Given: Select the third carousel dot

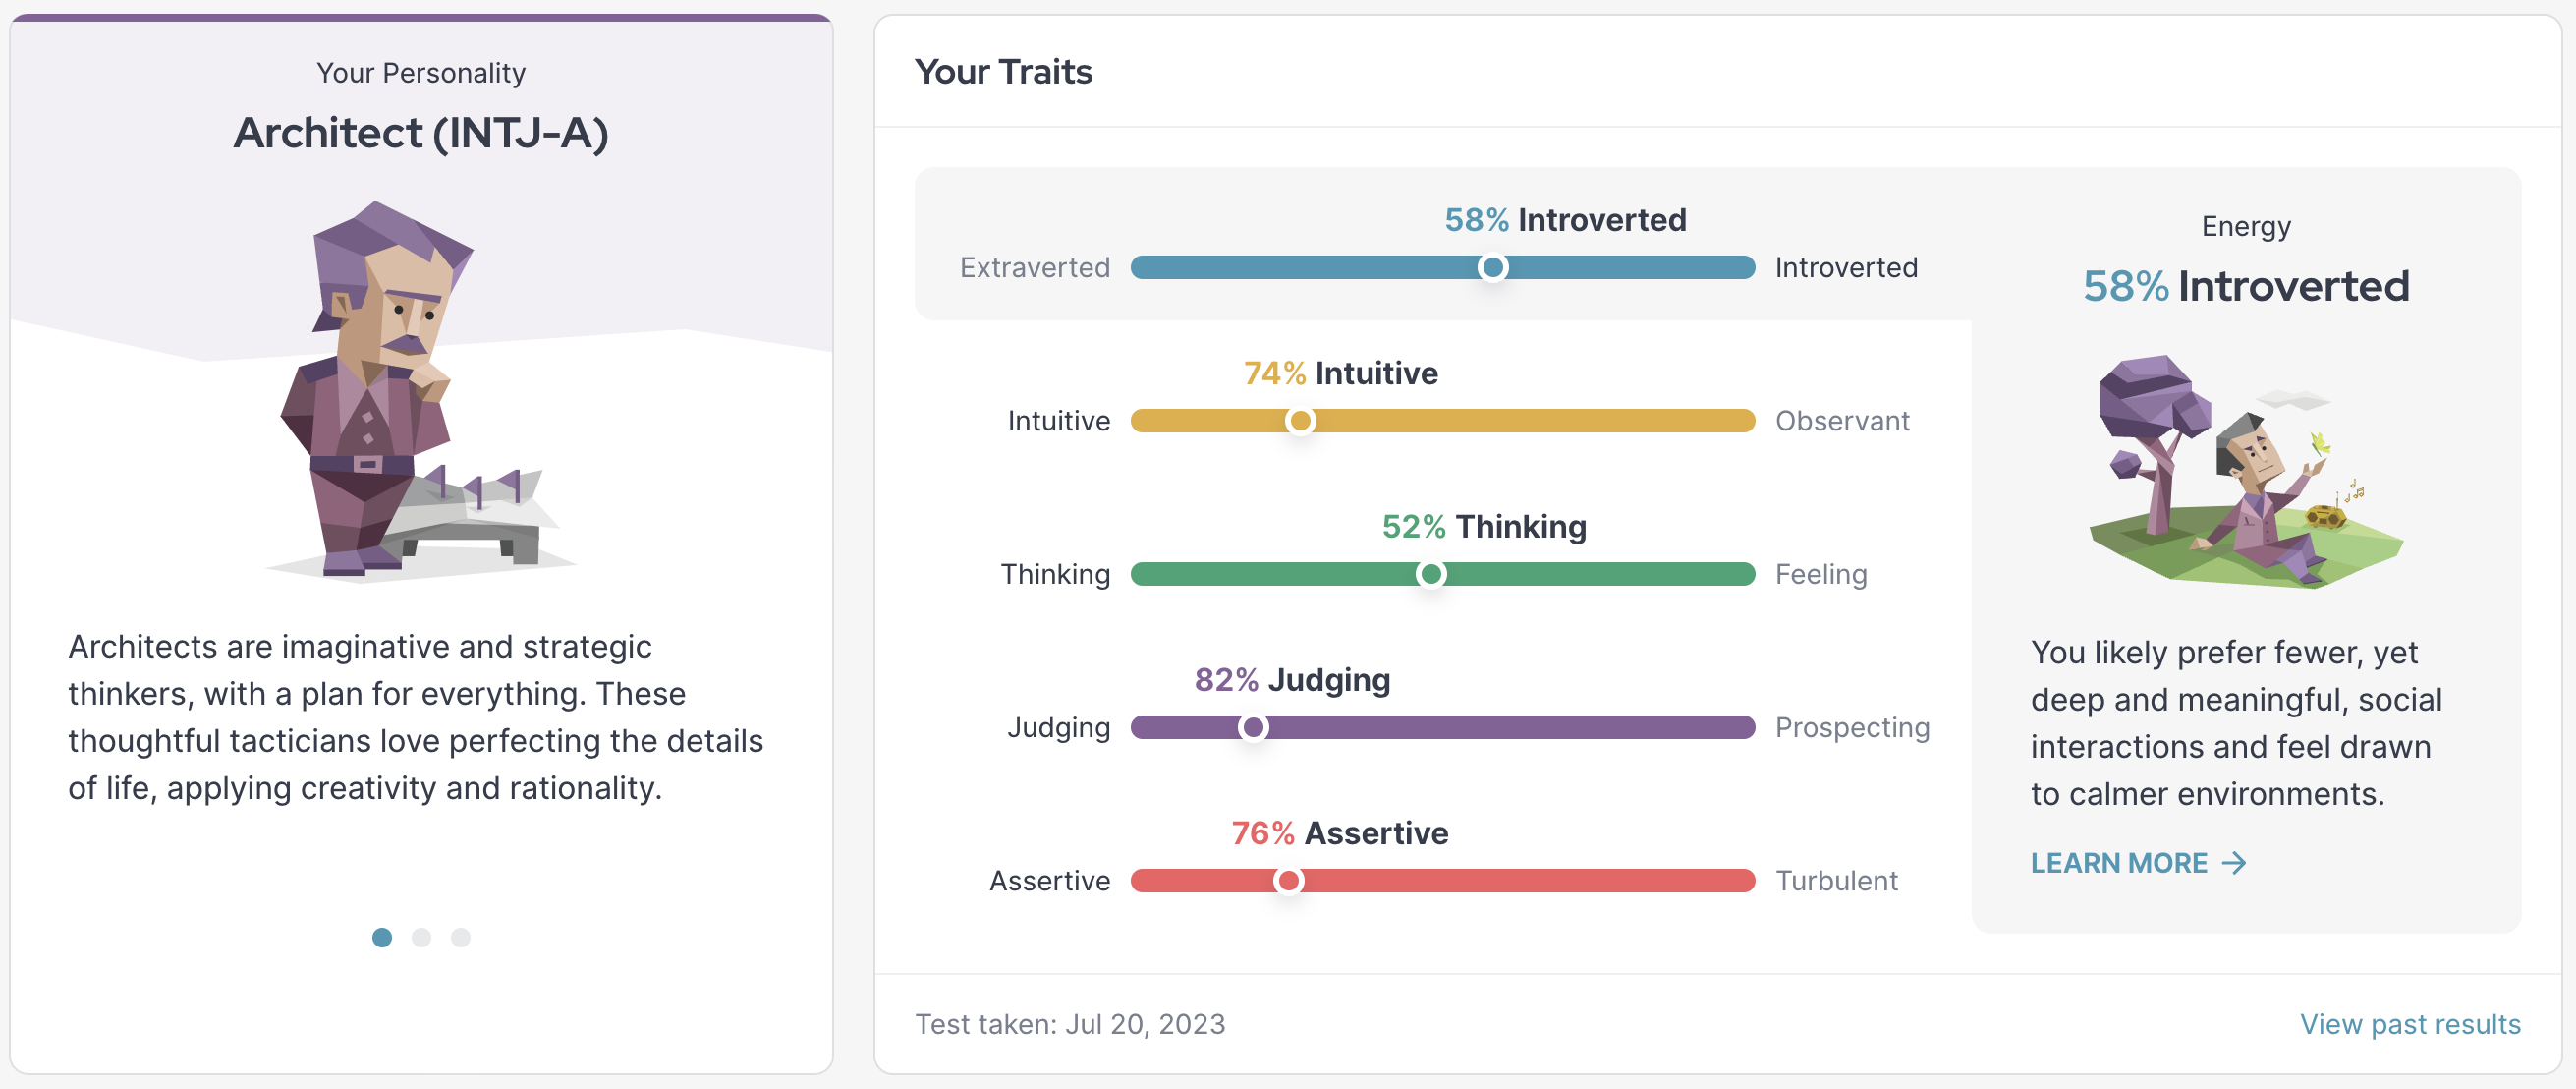Looking at the screenshot, I should click(460, 938).
